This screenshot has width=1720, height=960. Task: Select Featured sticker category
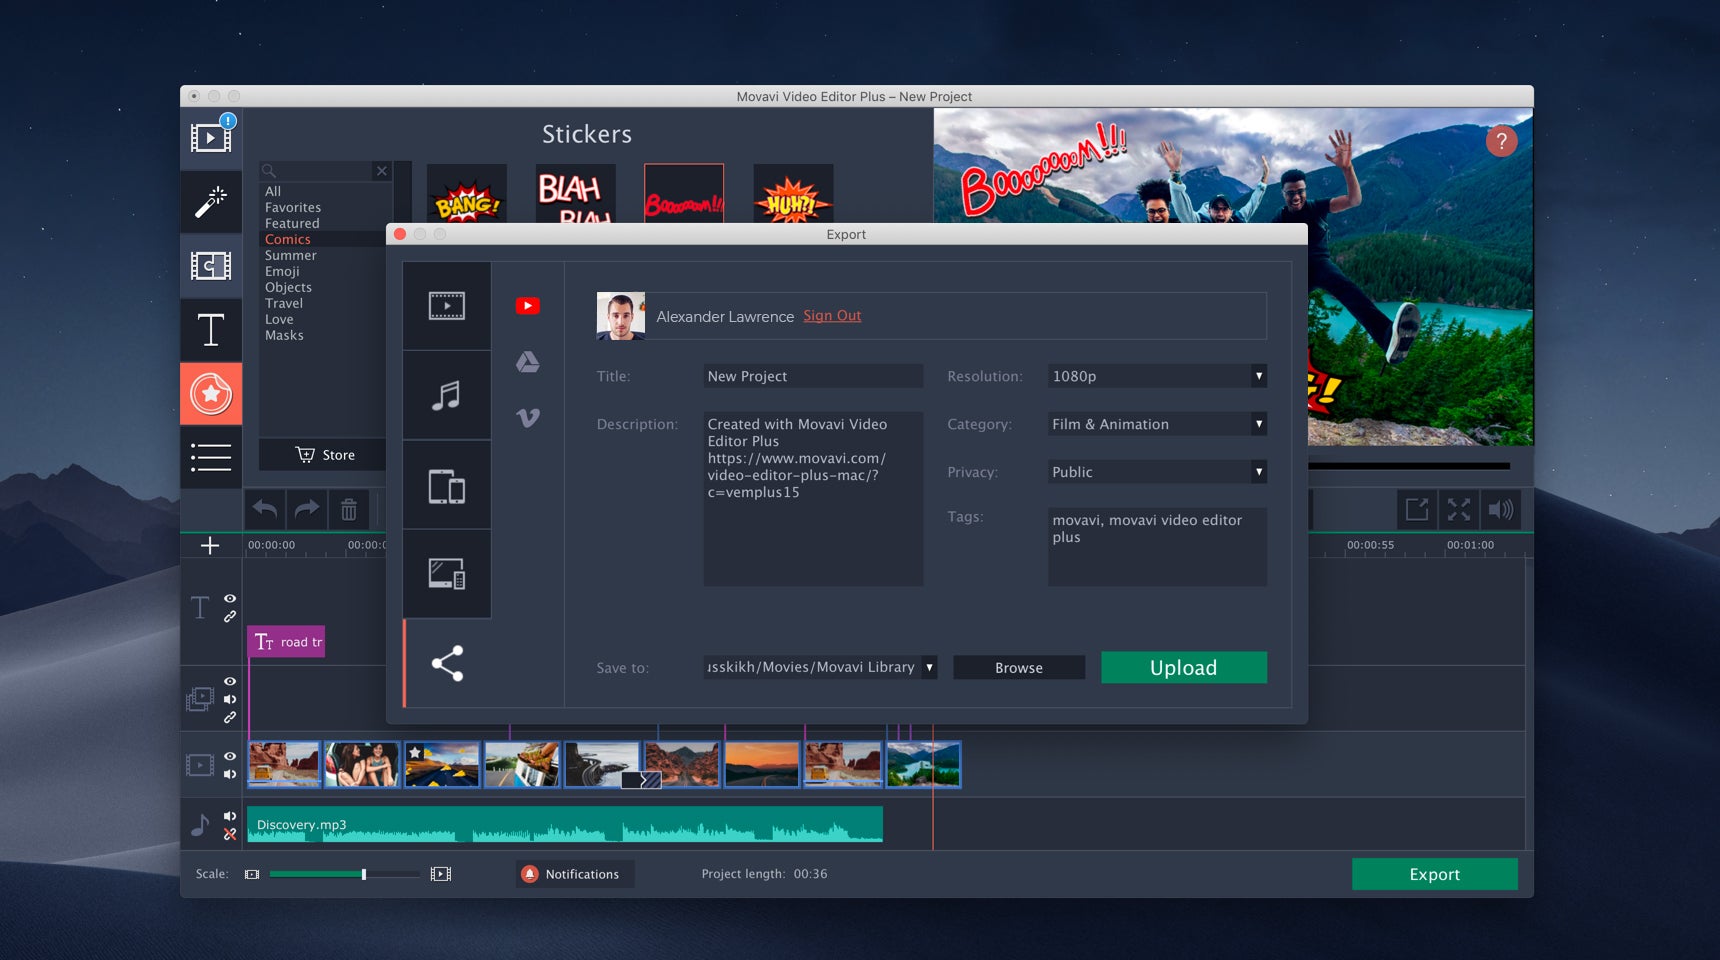click(292, 223)
